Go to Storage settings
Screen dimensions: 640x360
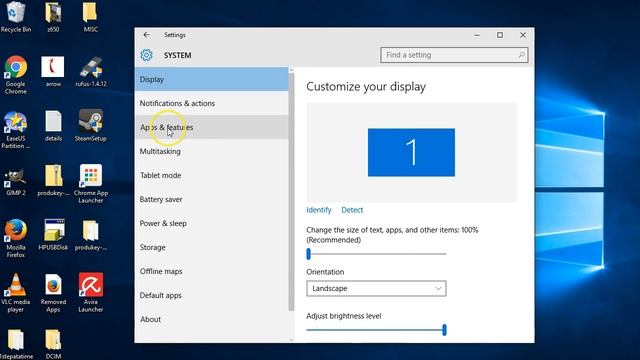pos(211,247)
